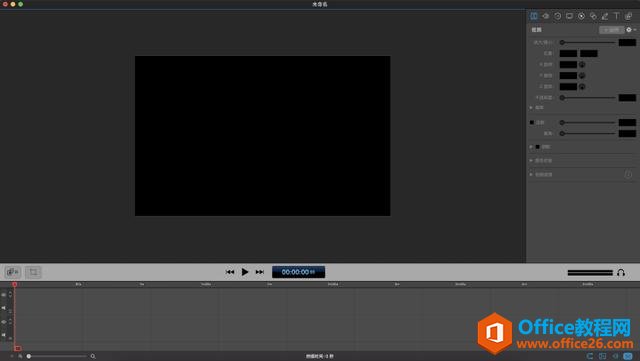This screenshot has width=640, height=361.
Task: Click the headphones audio monitor icon
Action: coord(621,272)
